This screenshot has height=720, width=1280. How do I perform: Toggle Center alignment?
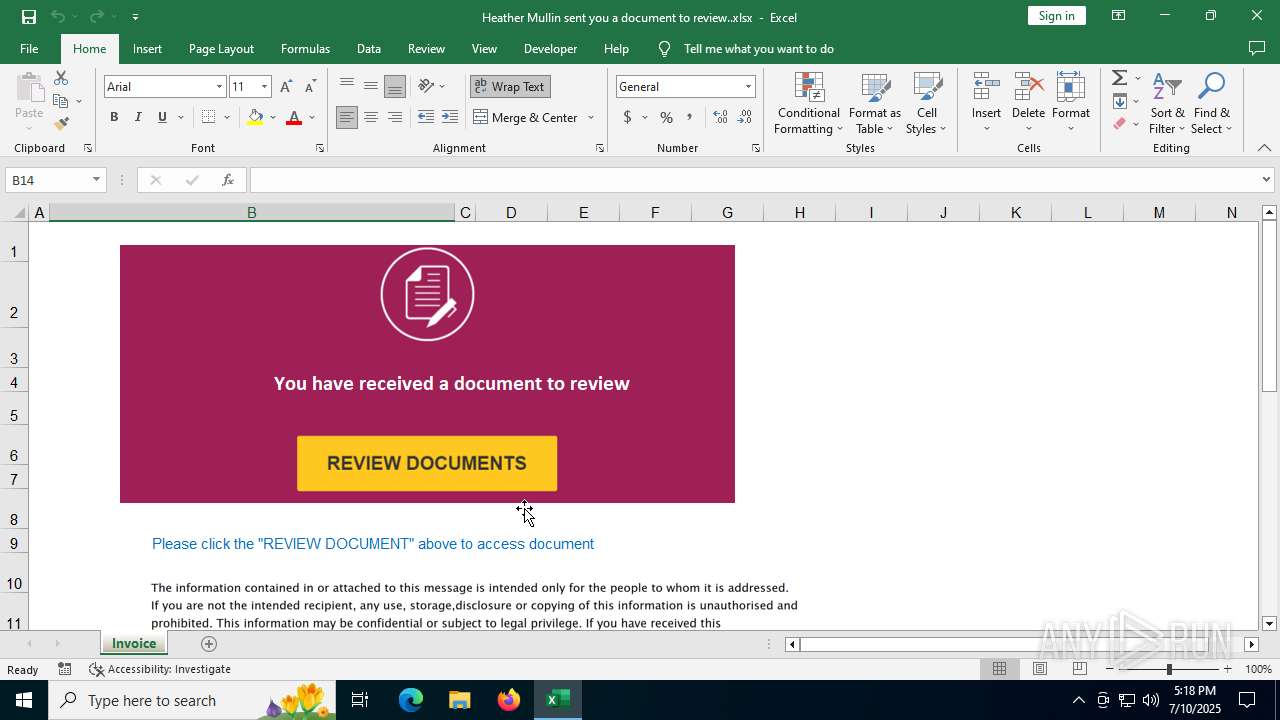pos(371,117)
